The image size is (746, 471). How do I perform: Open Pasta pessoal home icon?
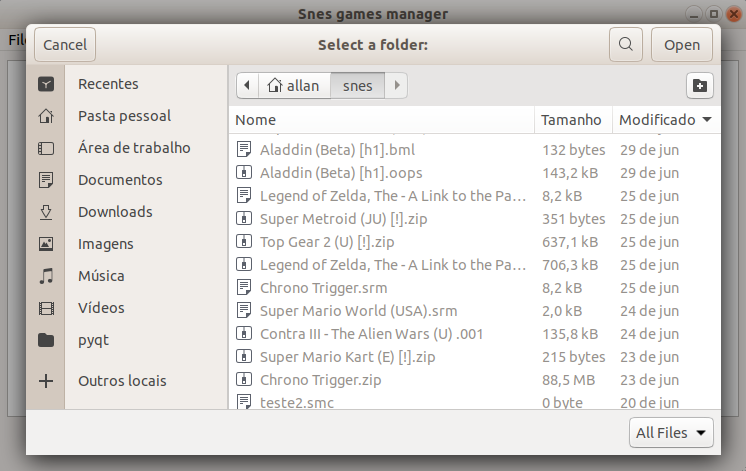coord(46,116)
